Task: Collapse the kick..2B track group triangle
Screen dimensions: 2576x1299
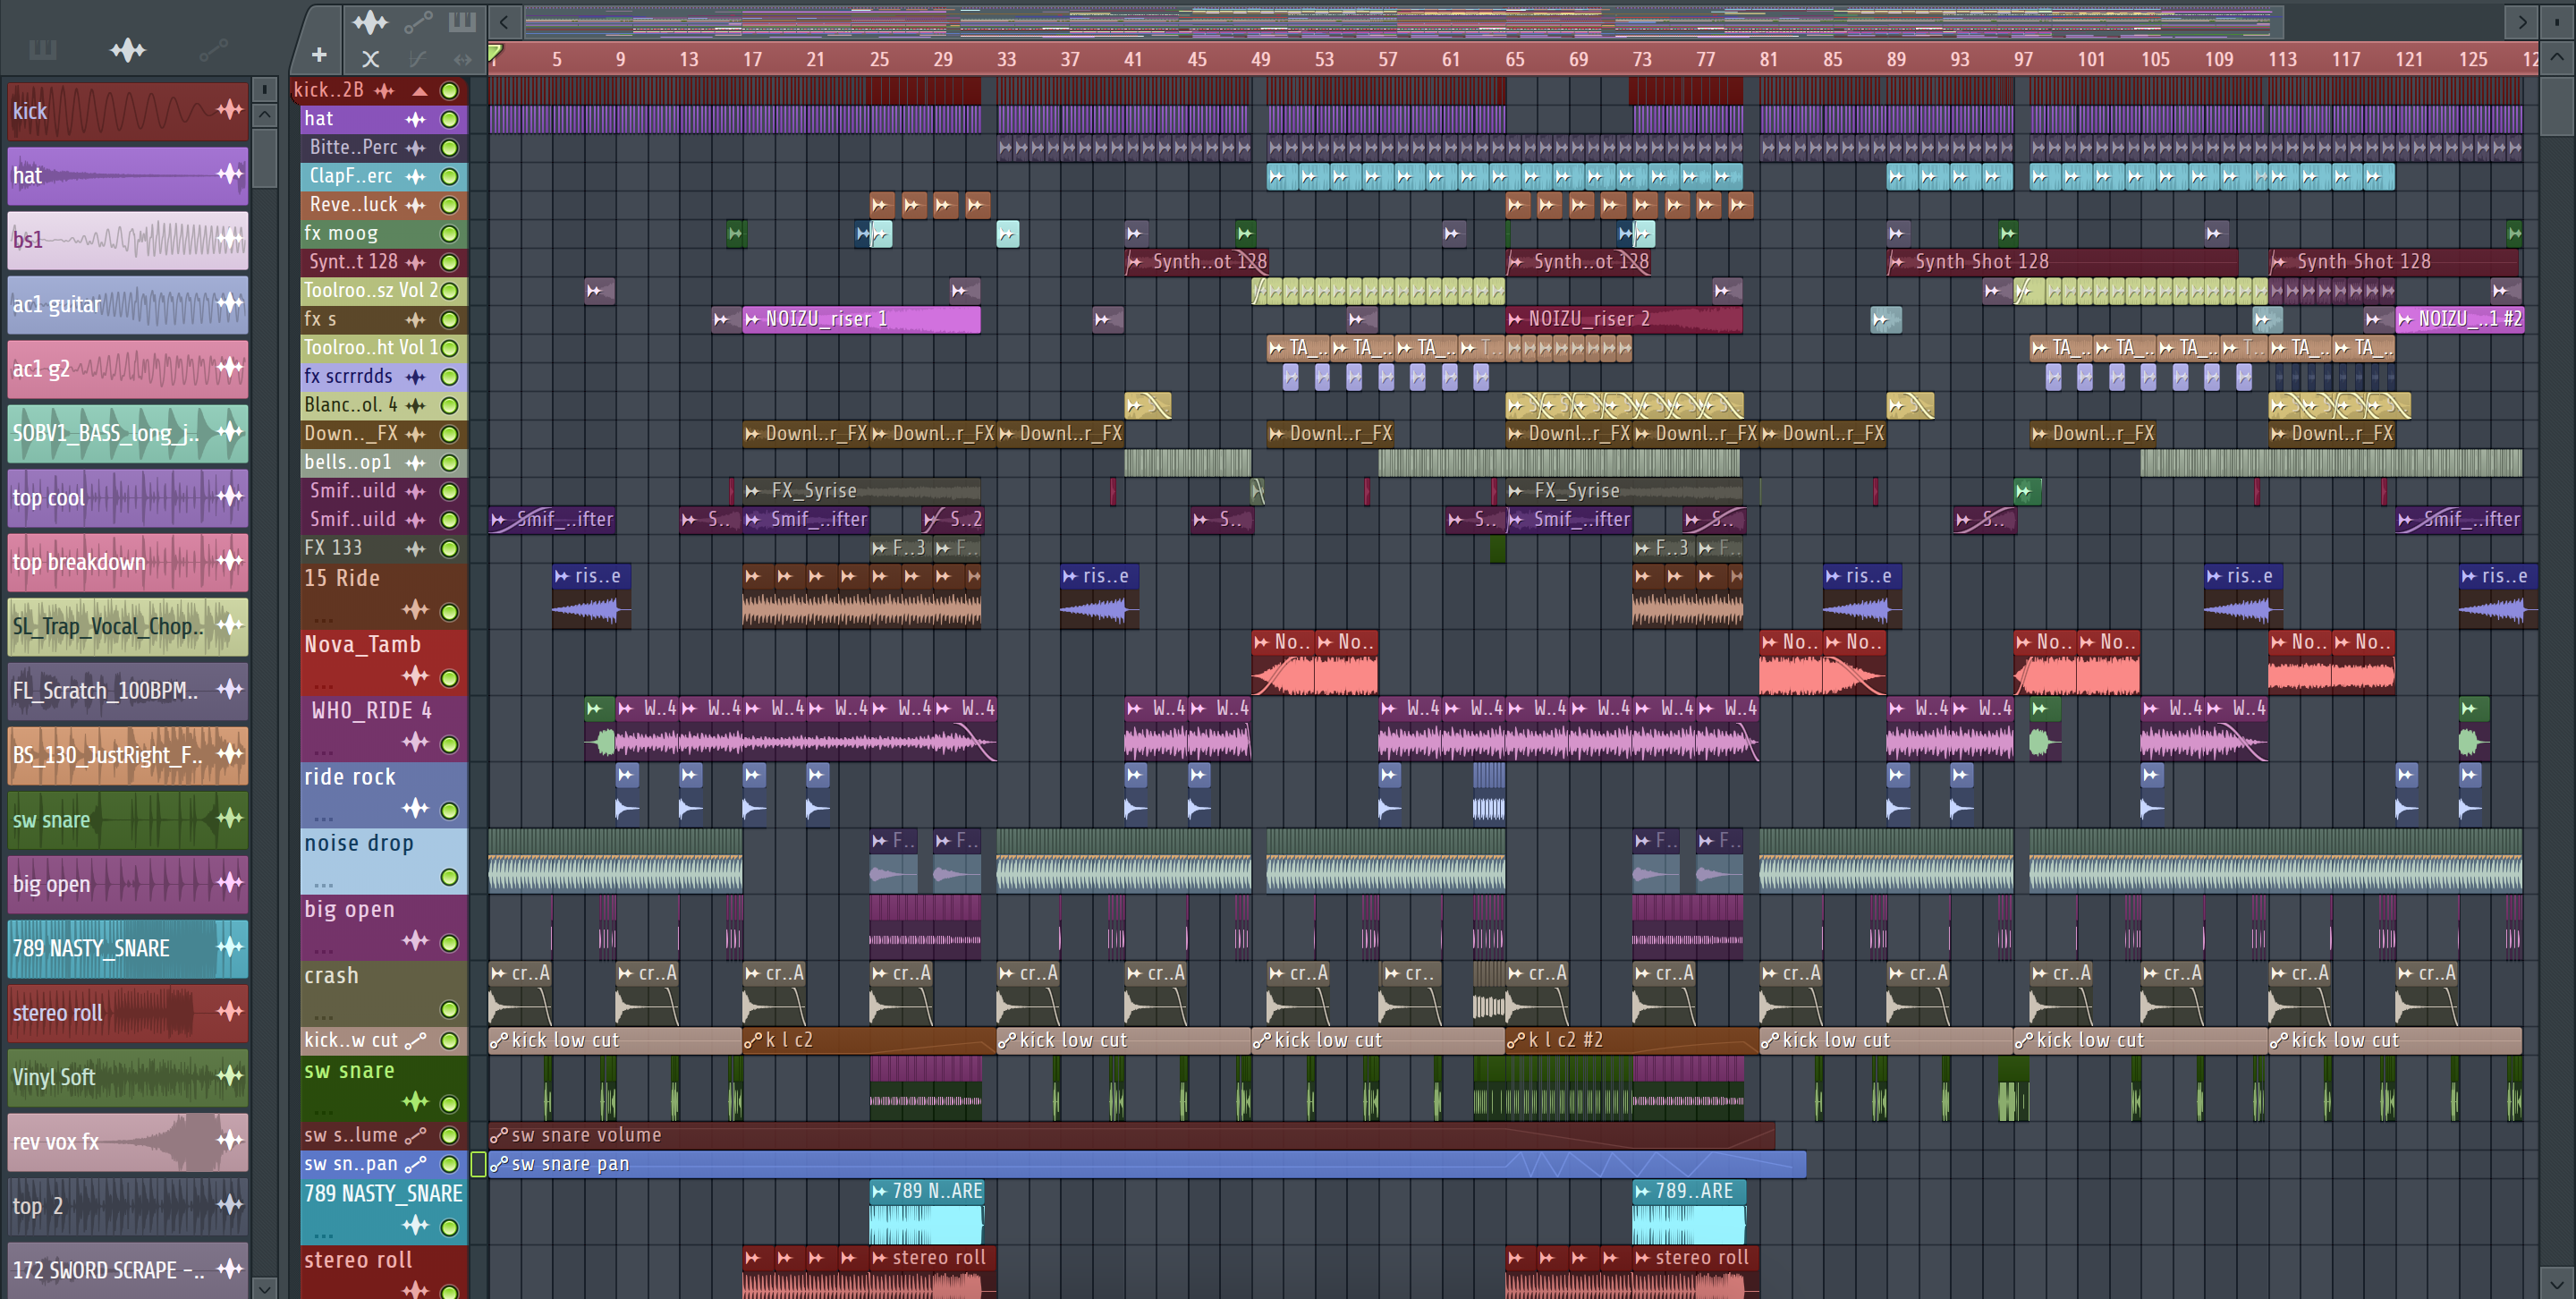Action: (x=420, y=91)
